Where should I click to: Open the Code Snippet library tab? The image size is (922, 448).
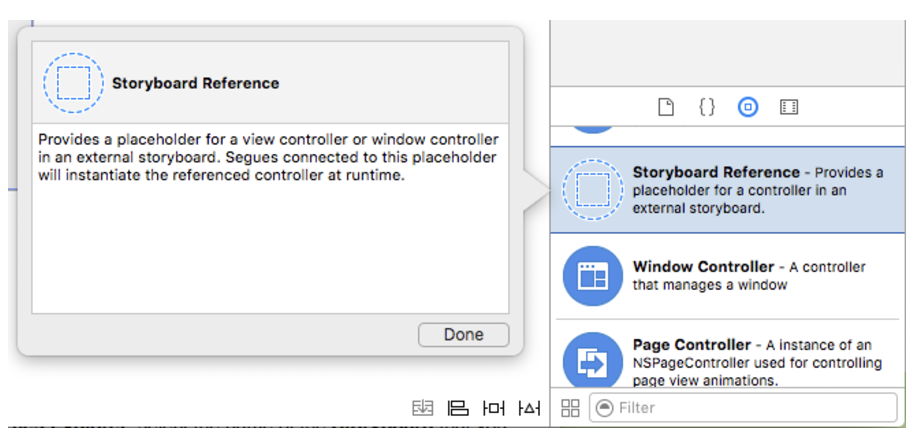[x=707, y=107]
